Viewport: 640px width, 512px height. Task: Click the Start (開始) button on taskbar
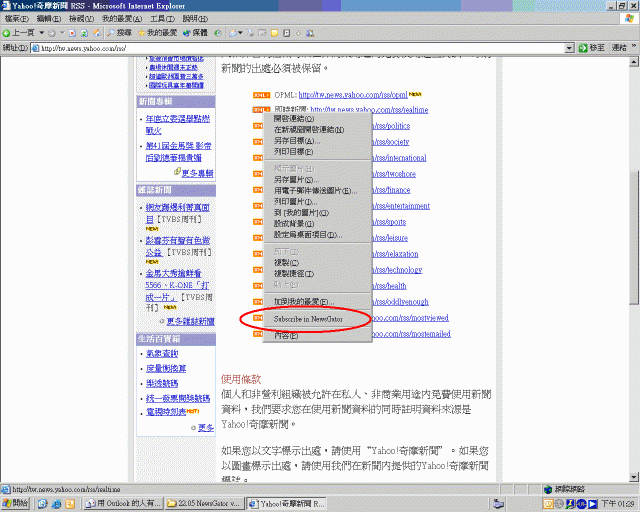click(17, 504)
